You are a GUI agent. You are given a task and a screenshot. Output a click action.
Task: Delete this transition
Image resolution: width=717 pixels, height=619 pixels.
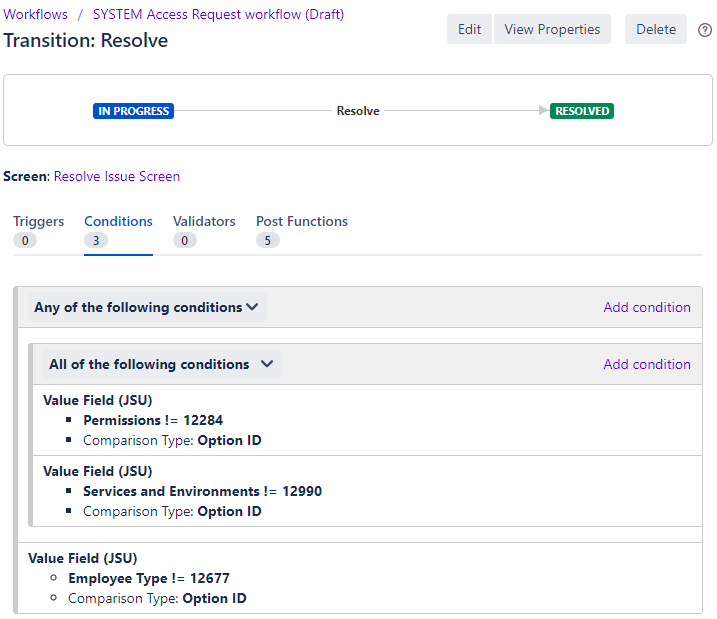[656, 29]
